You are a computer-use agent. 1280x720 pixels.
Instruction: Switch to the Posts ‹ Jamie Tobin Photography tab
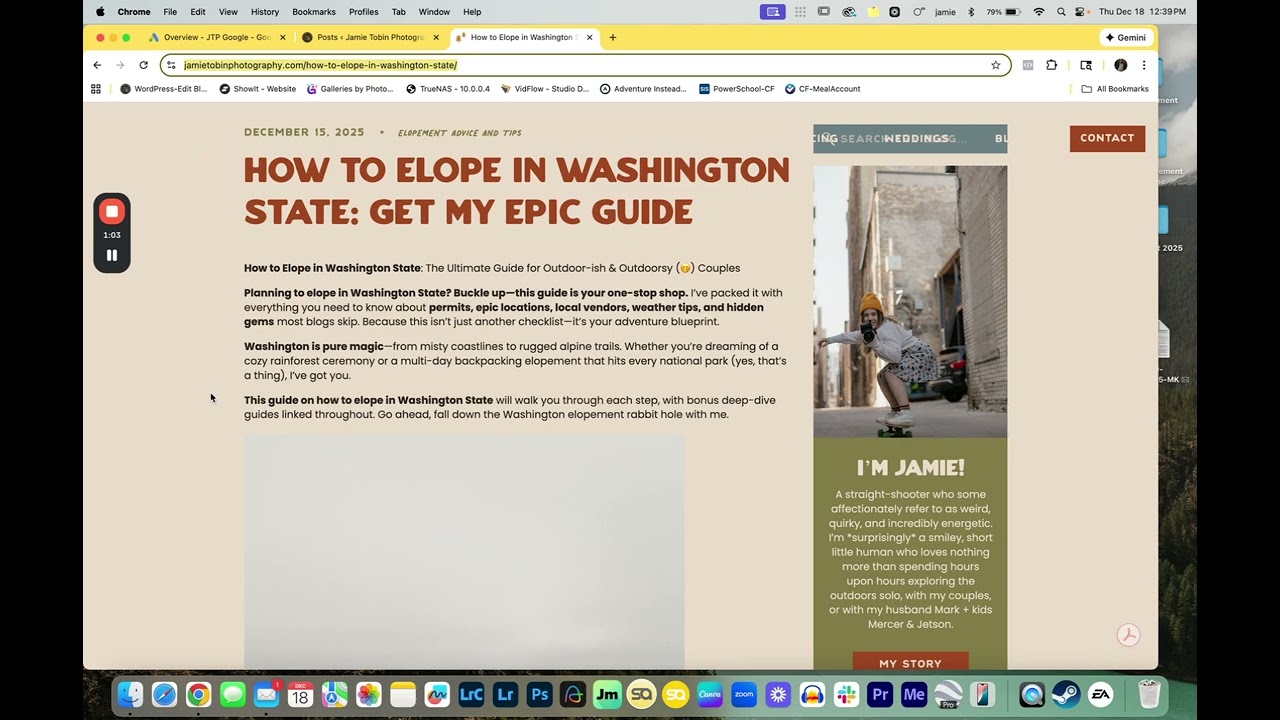click(x=370, y=37)
